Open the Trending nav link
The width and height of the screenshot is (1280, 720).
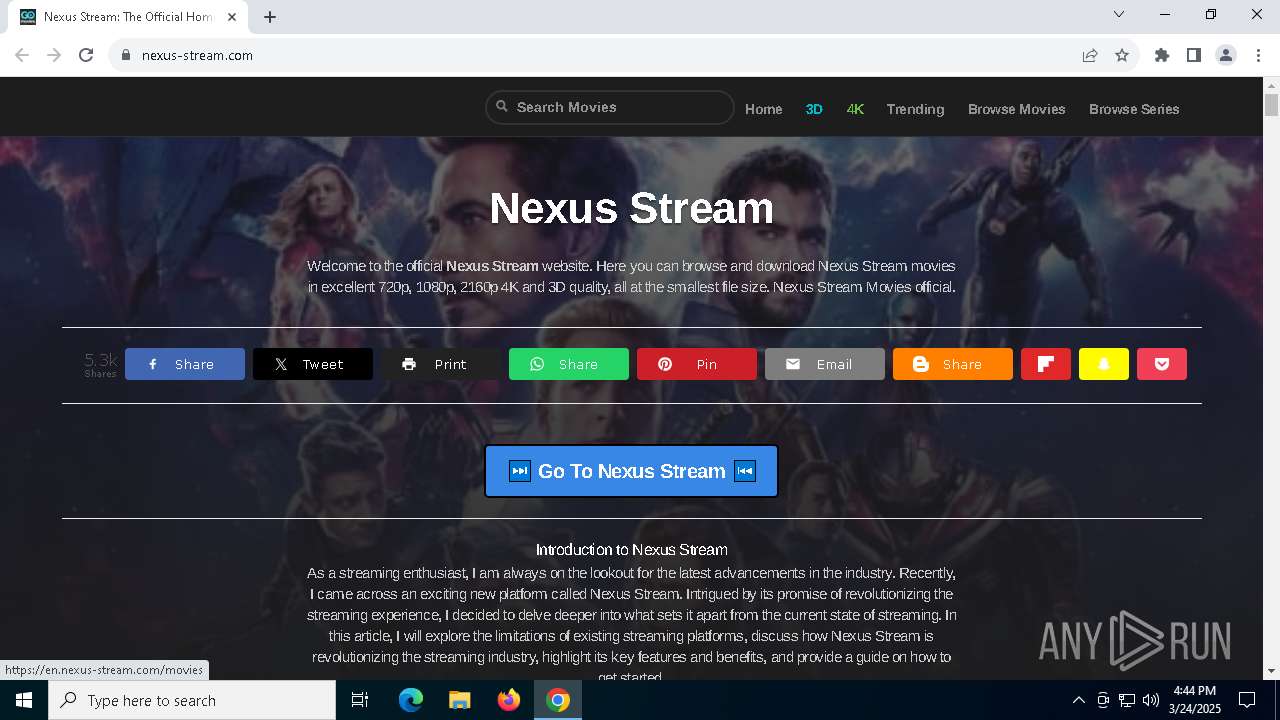[x=915, y=109]
